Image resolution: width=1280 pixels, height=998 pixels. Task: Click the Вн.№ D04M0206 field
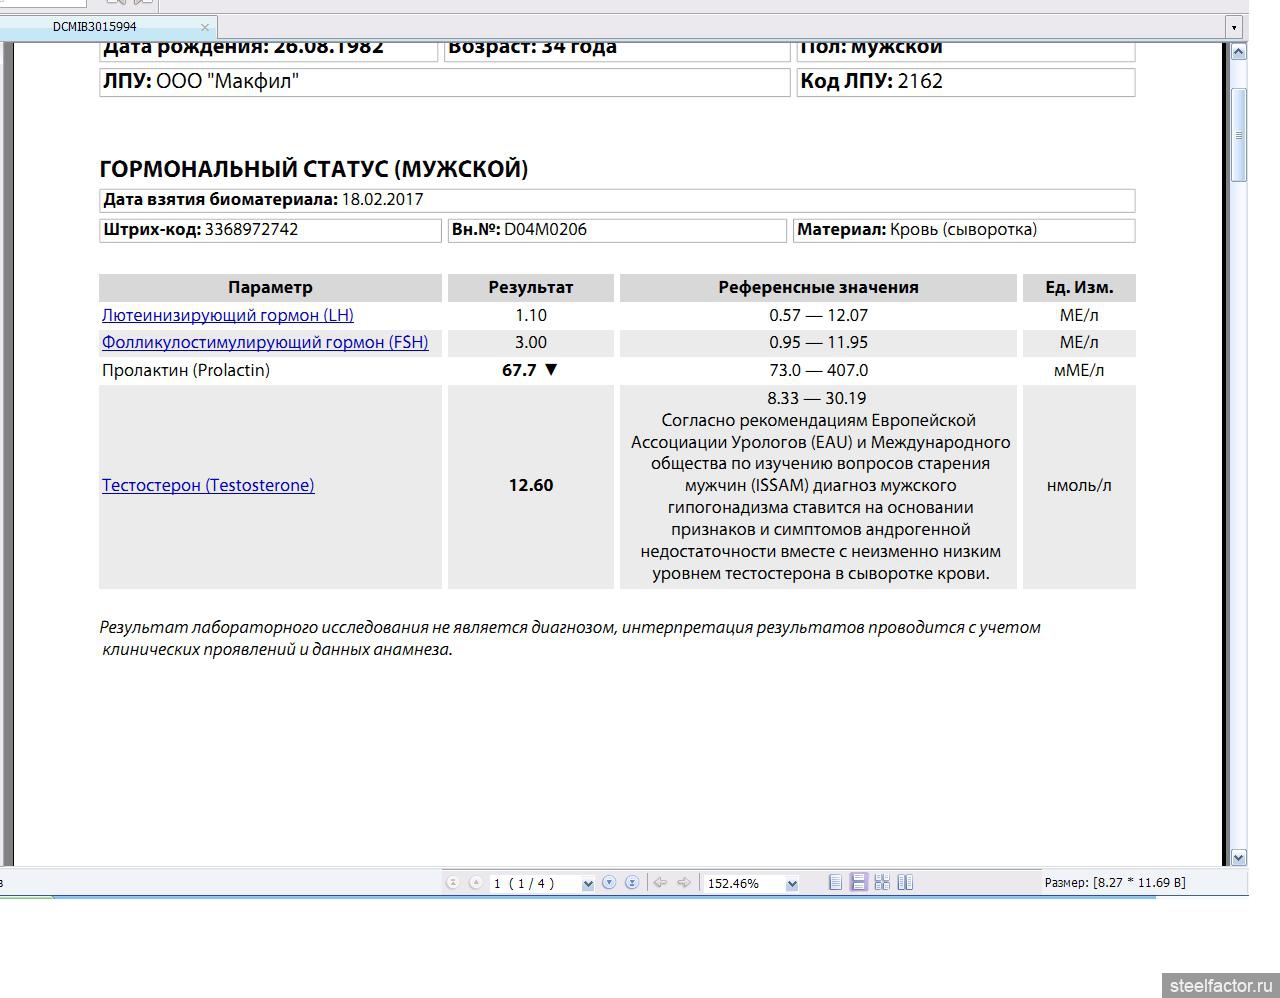click(x=617, y=230)
